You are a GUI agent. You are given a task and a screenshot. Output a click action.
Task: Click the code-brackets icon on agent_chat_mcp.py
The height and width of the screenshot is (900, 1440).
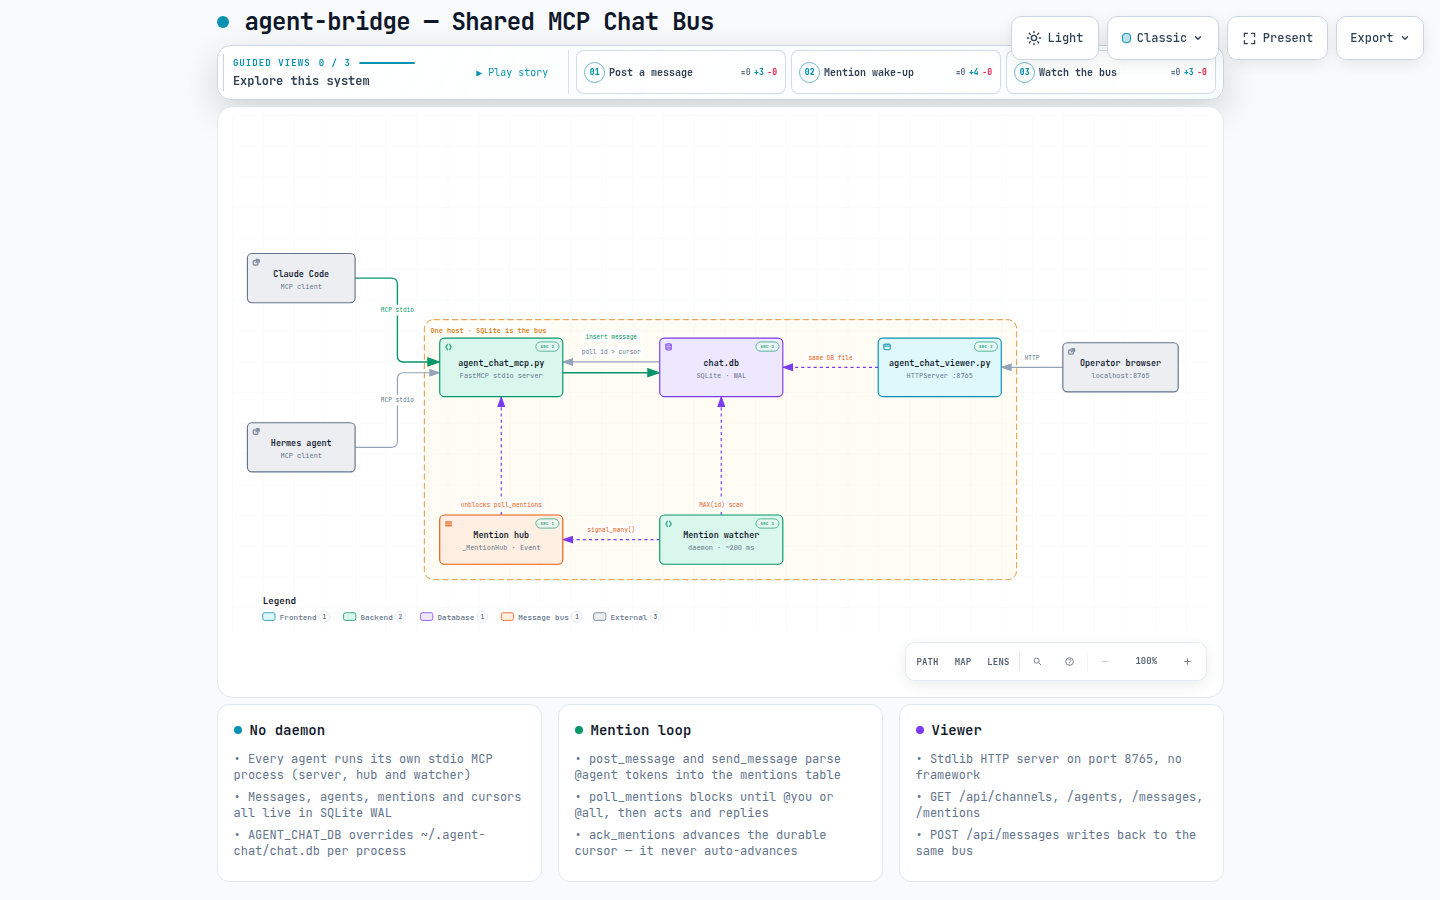[449, 347]
